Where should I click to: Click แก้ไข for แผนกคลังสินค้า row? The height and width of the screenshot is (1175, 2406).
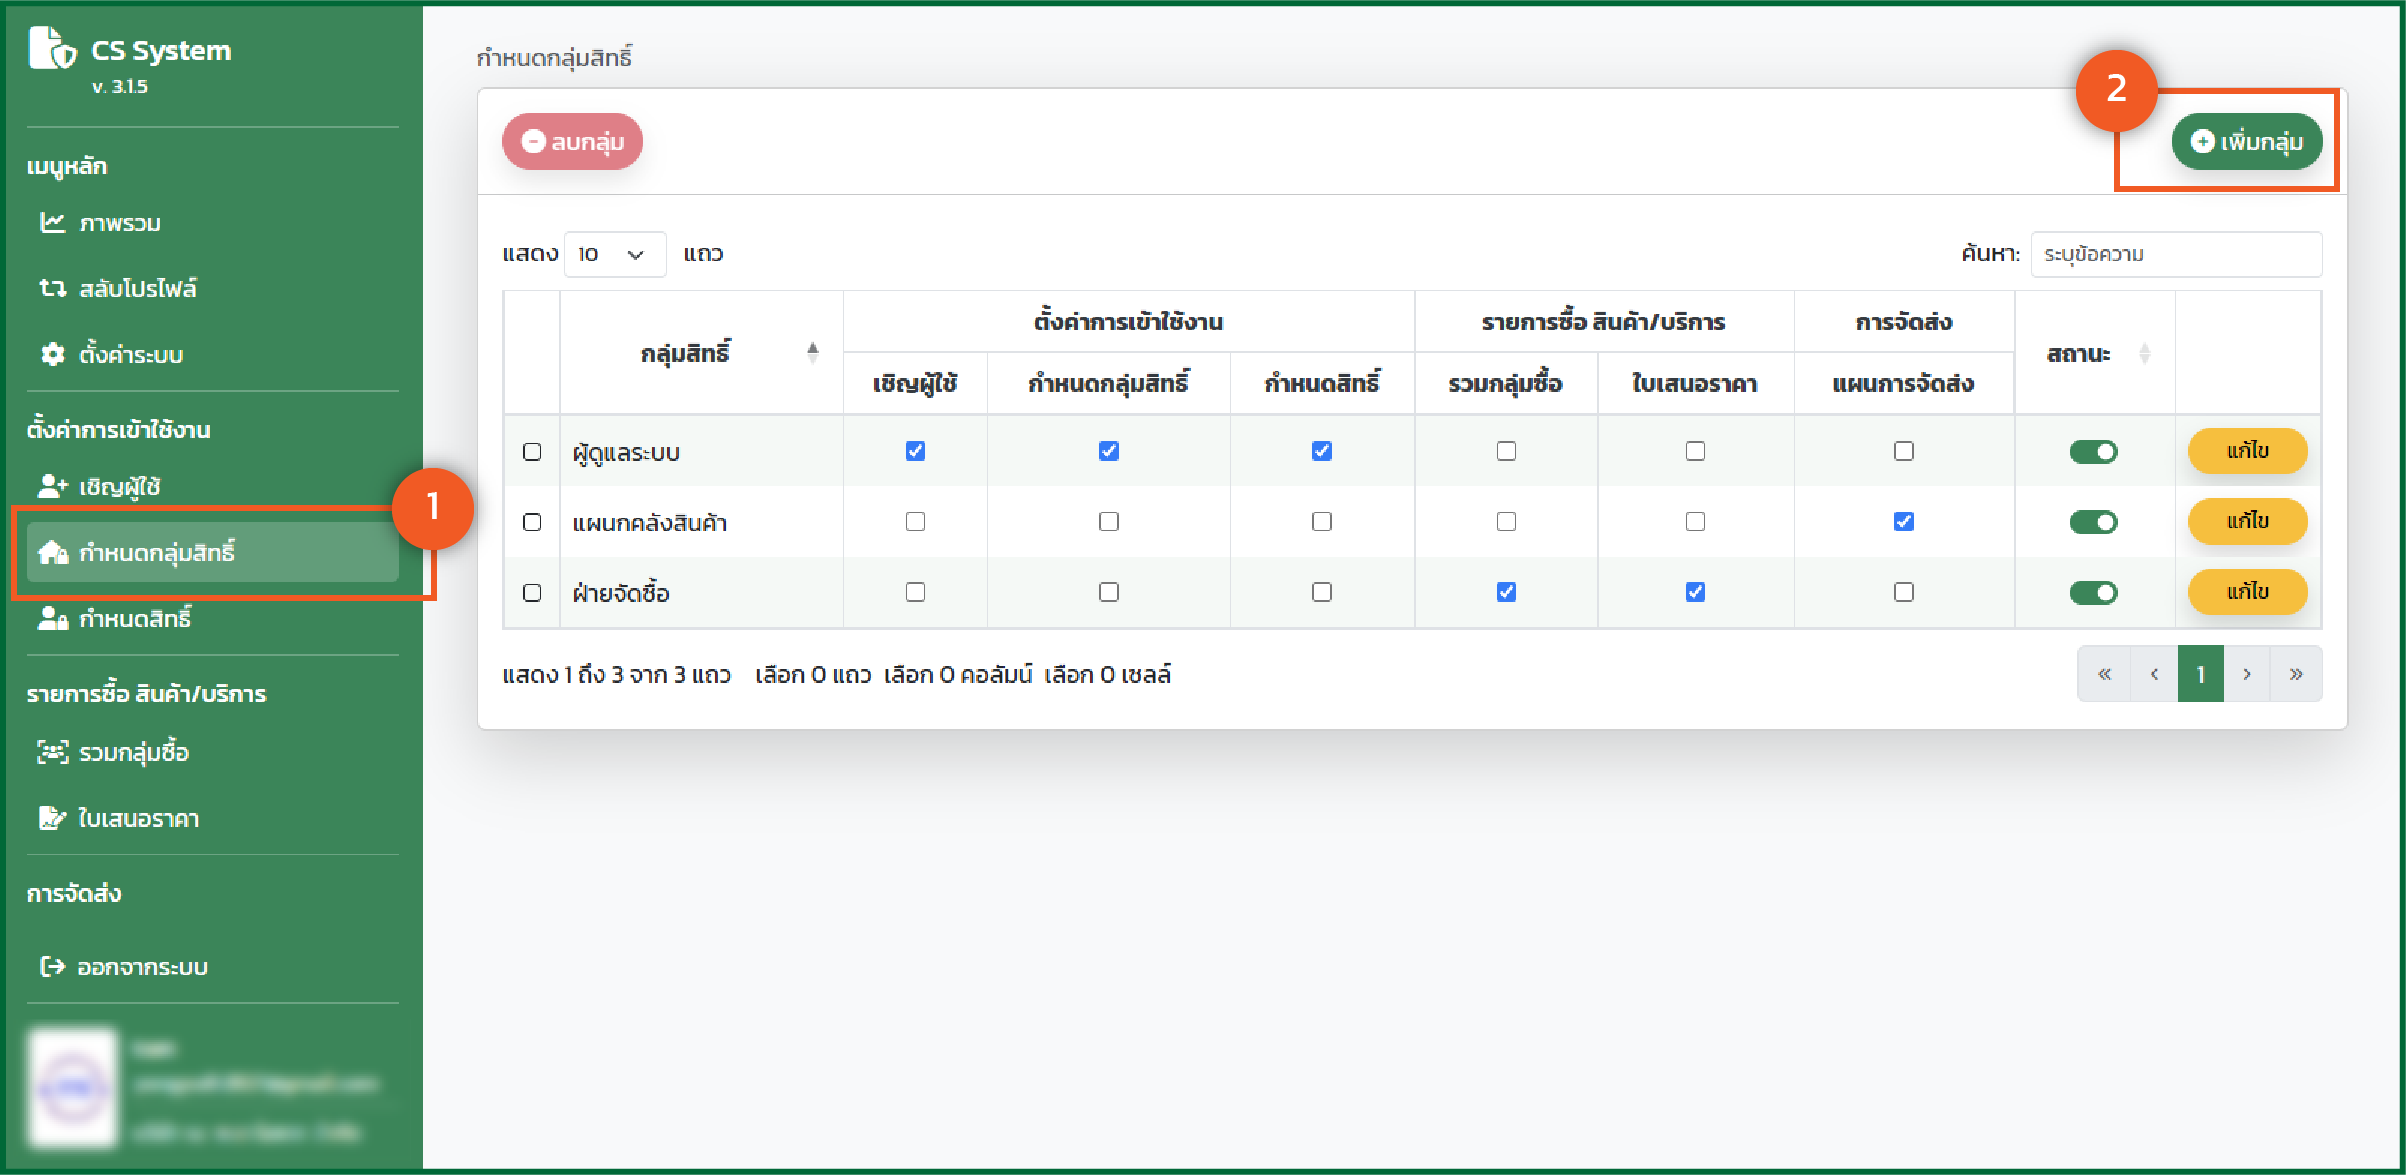2247,522
